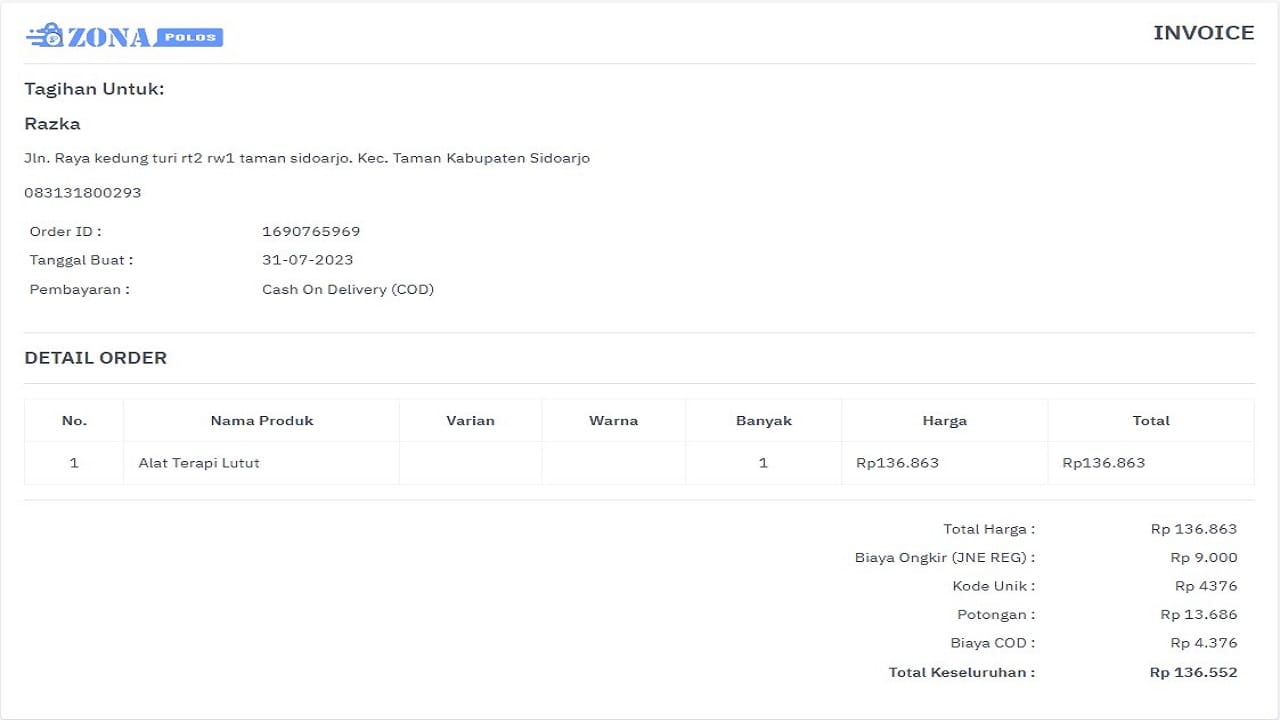Select the Alat Terapi Lutut product row

[x=199, y=463]
